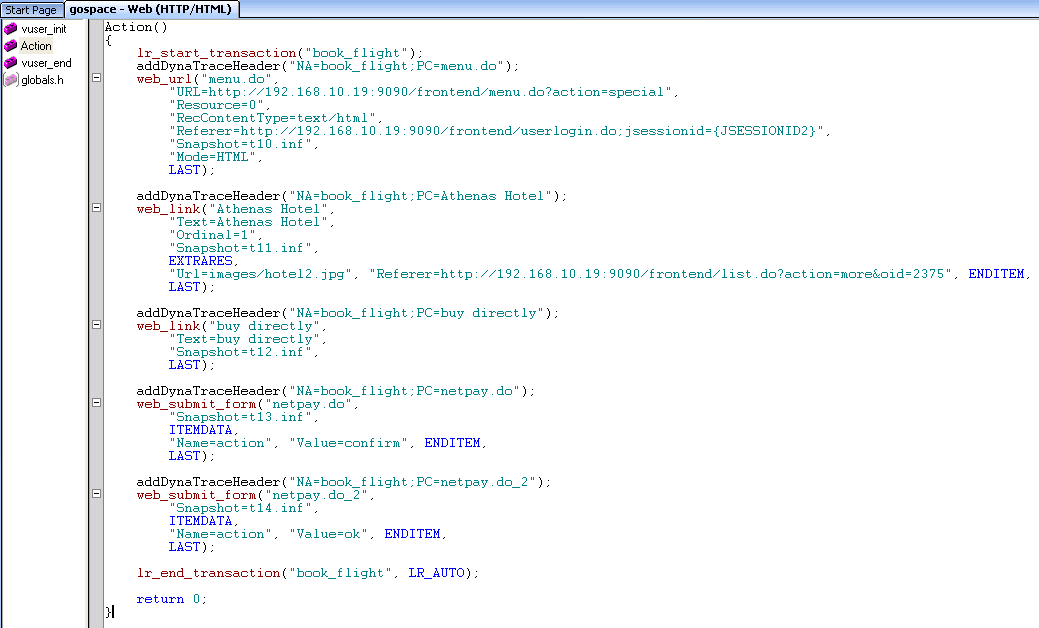Click addDynaTraceHeader line for PC=buy directly
Image resolution: width=1039 pixels, height=628 pixels.
[x=348, y=313]
